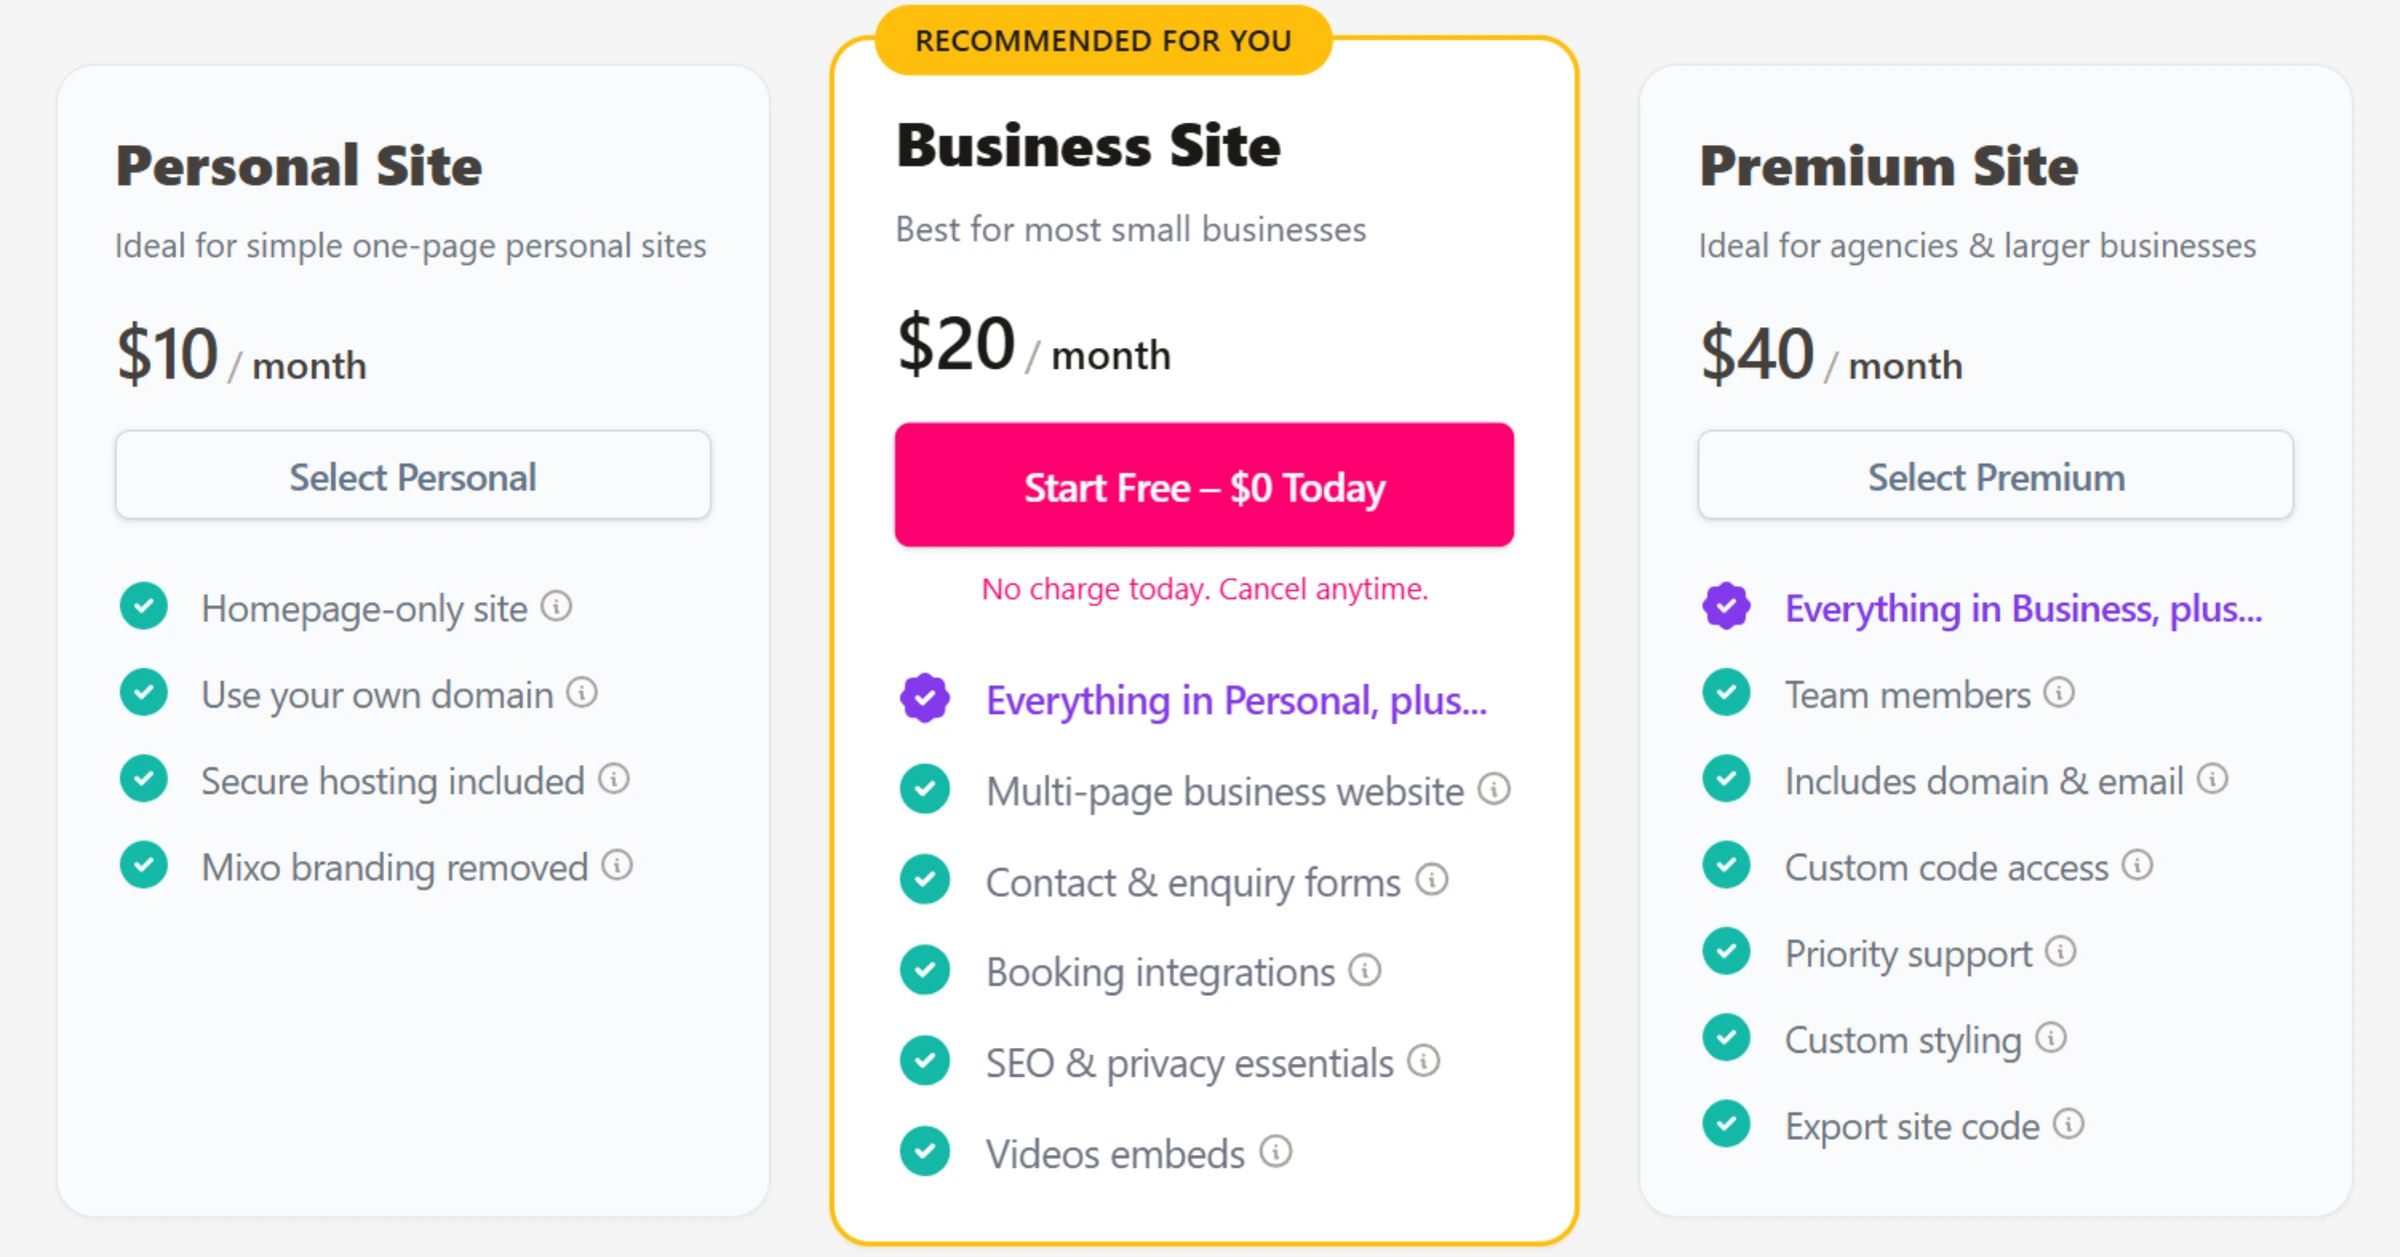This screenshot has width=2400, height=1257.
Task: Click the info icon beside Multi-page business website
Action: pos(1493,790)
